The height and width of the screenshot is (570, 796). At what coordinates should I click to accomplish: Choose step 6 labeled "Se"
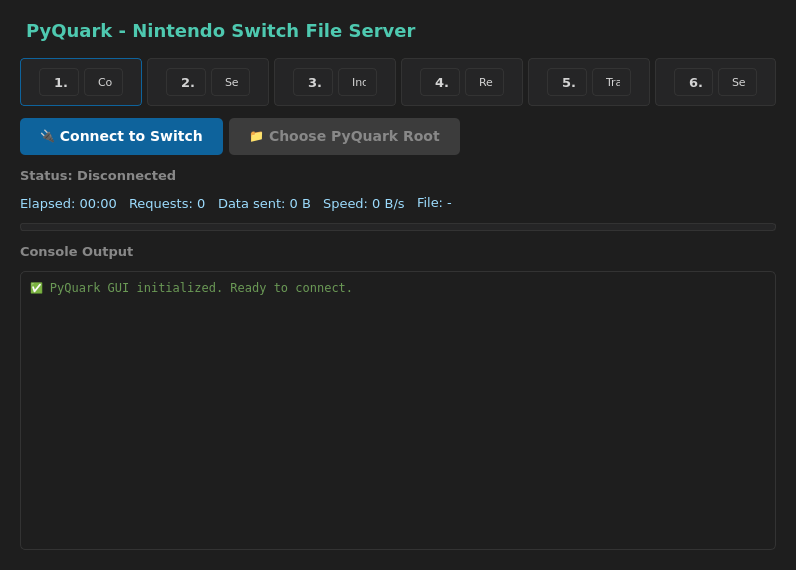tap(715, 82)
